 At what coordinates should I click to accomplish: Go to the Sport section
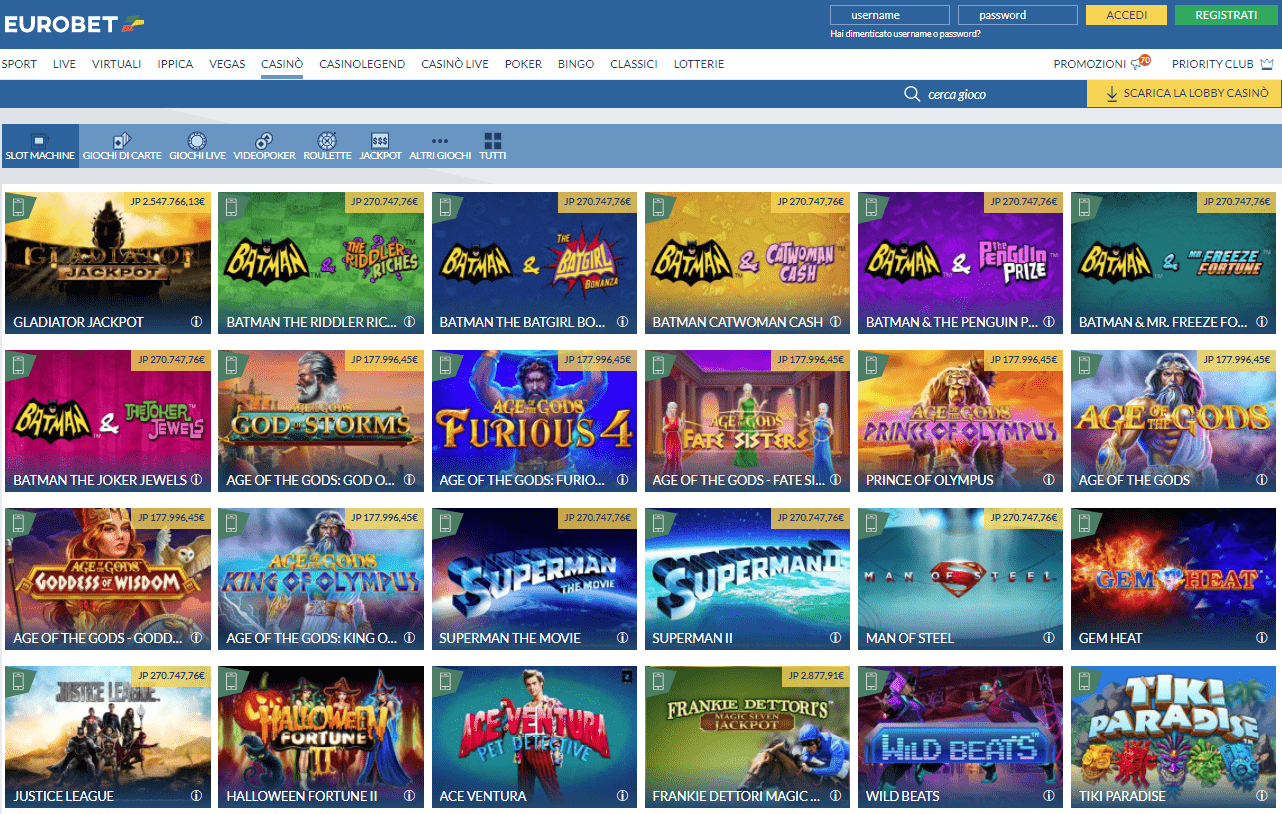19,64
